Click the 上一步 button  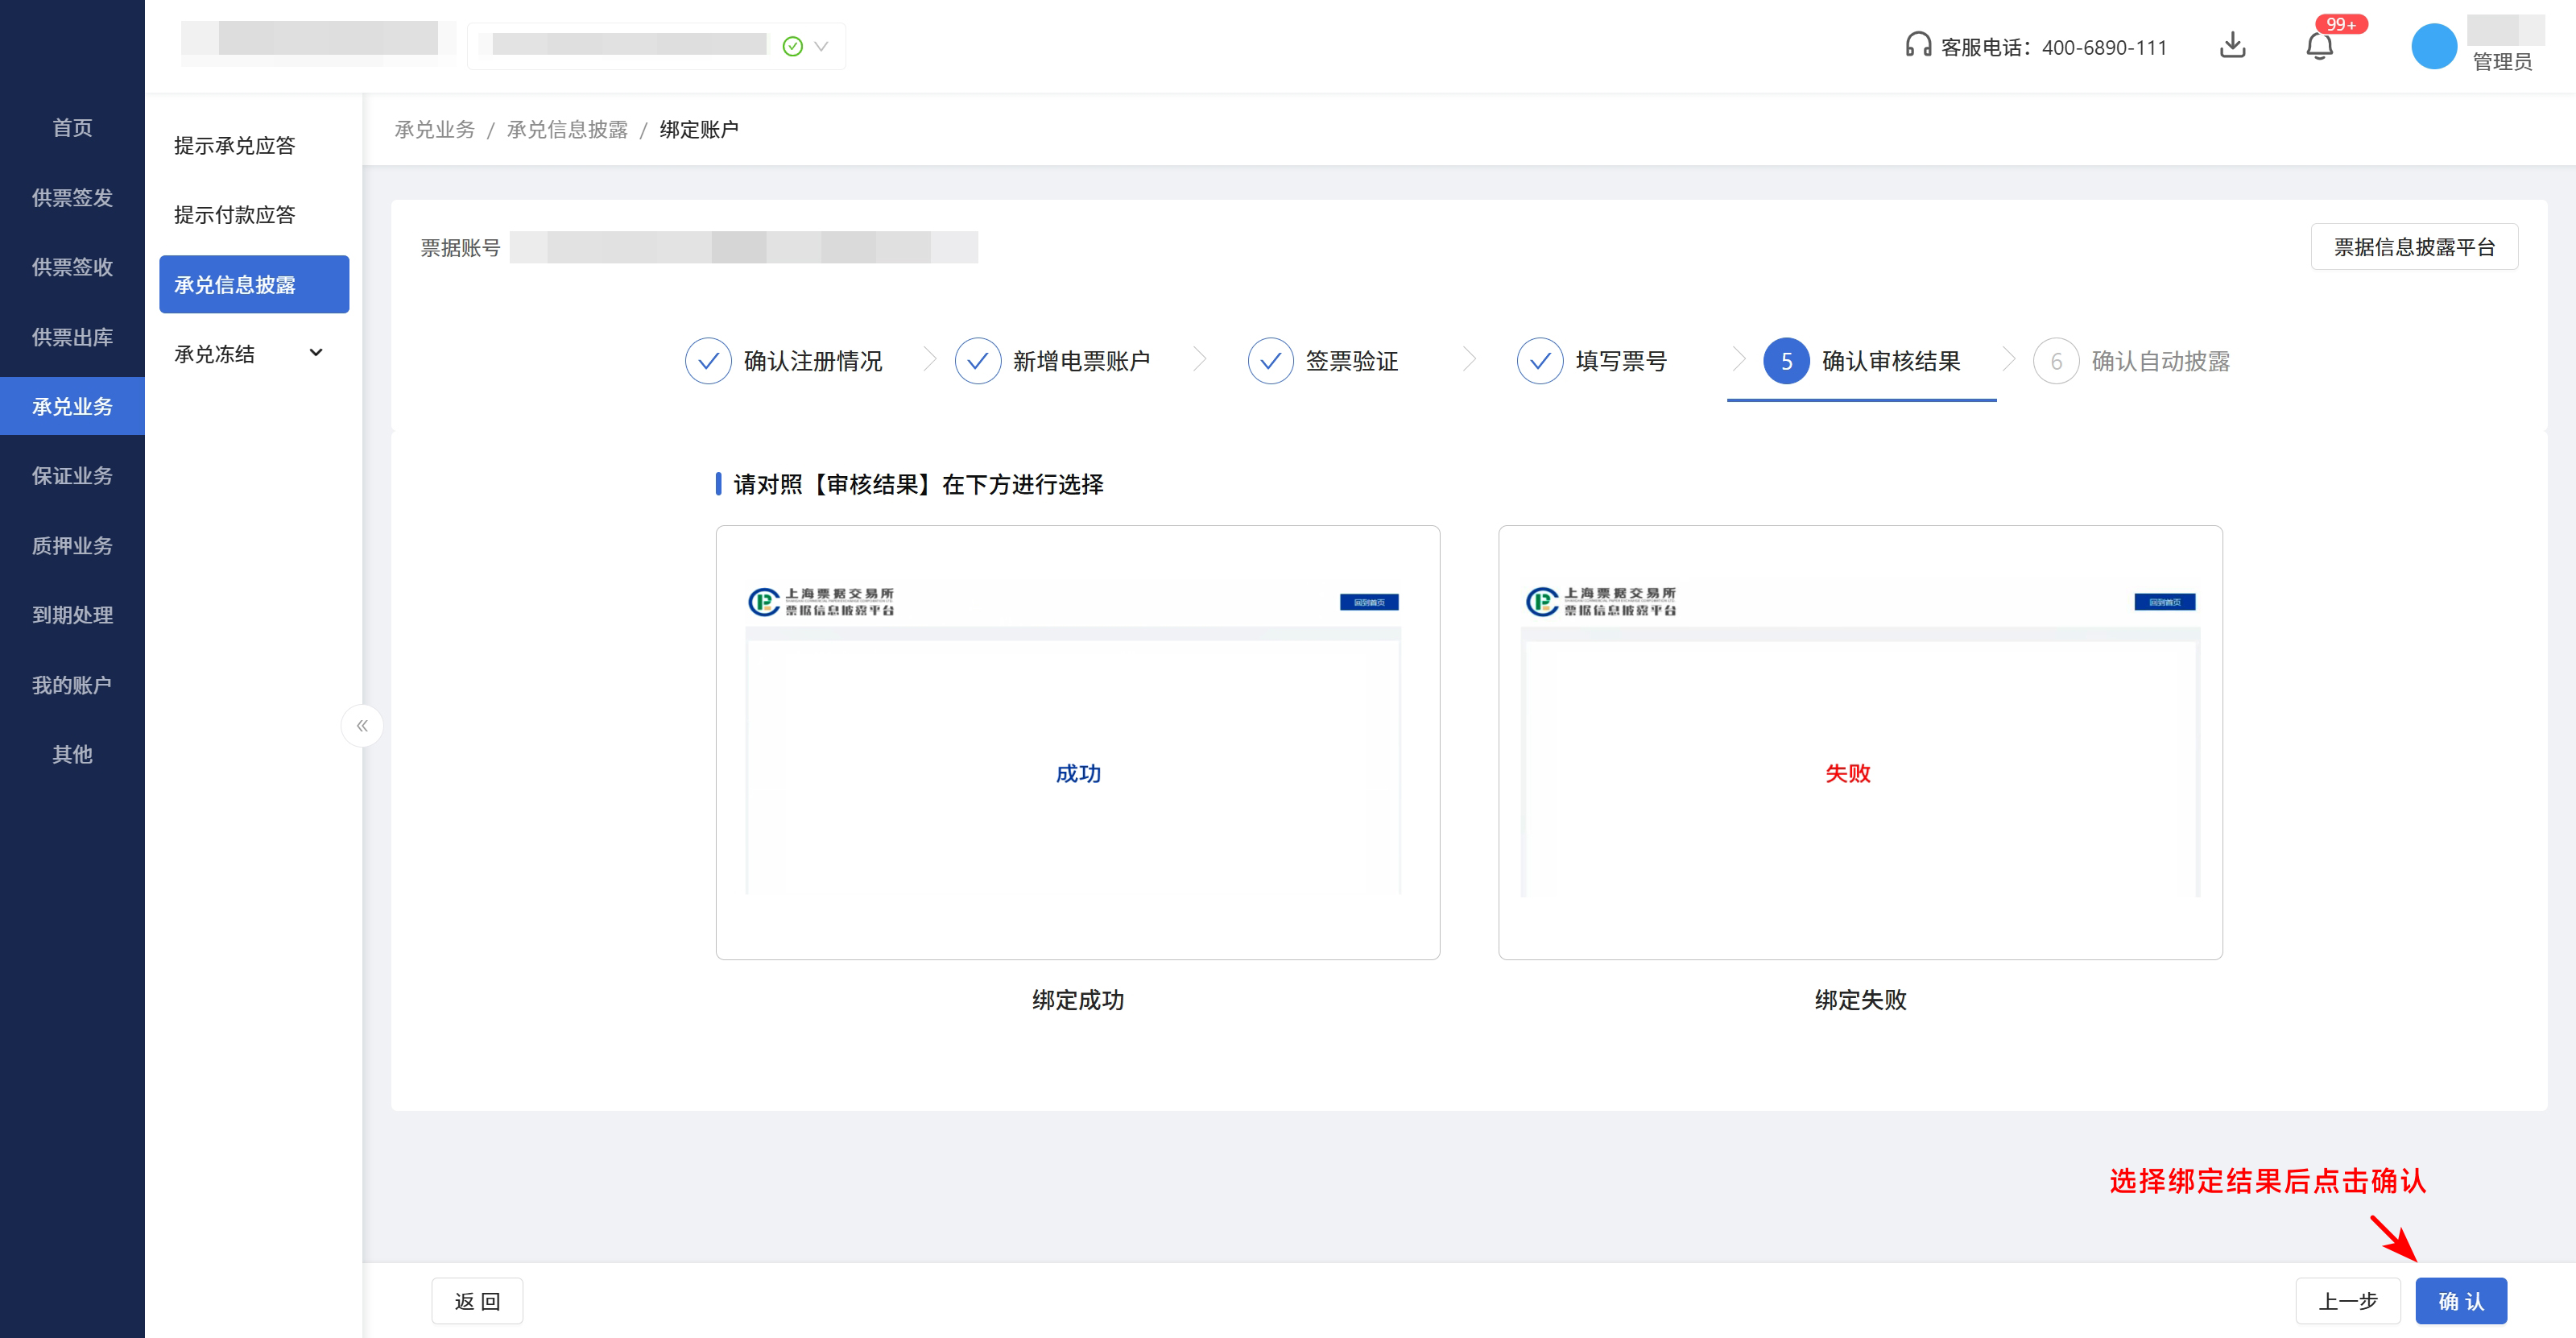pyautogui.click(x=2347, y=1301)
